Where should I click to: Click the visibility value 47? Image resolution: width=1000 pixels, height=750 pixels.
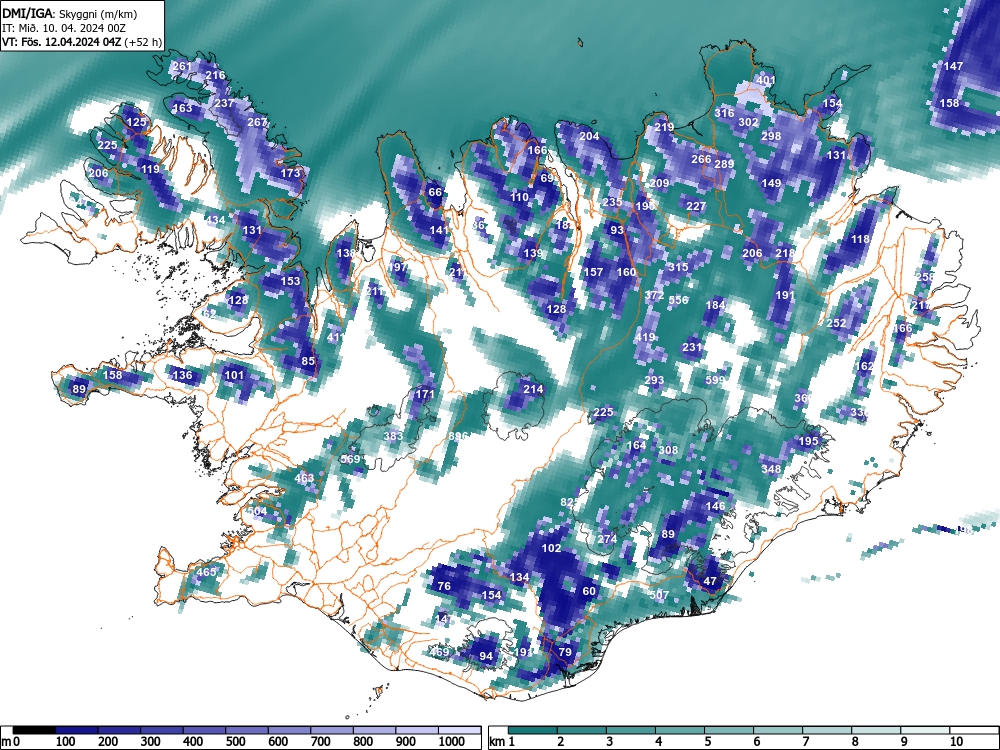click(x=710, y=581)
